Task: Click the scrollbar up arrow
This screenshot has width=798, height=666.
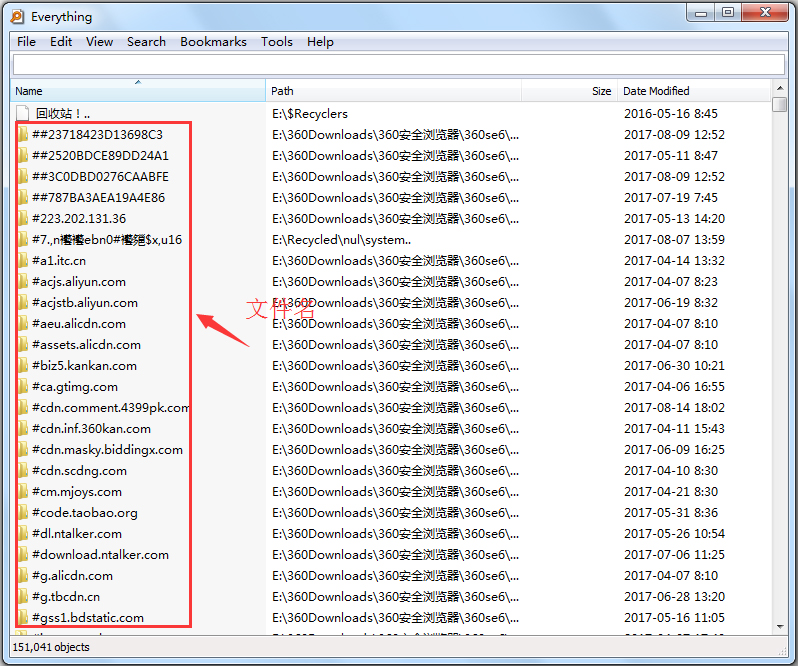Action: pos(780,88)
